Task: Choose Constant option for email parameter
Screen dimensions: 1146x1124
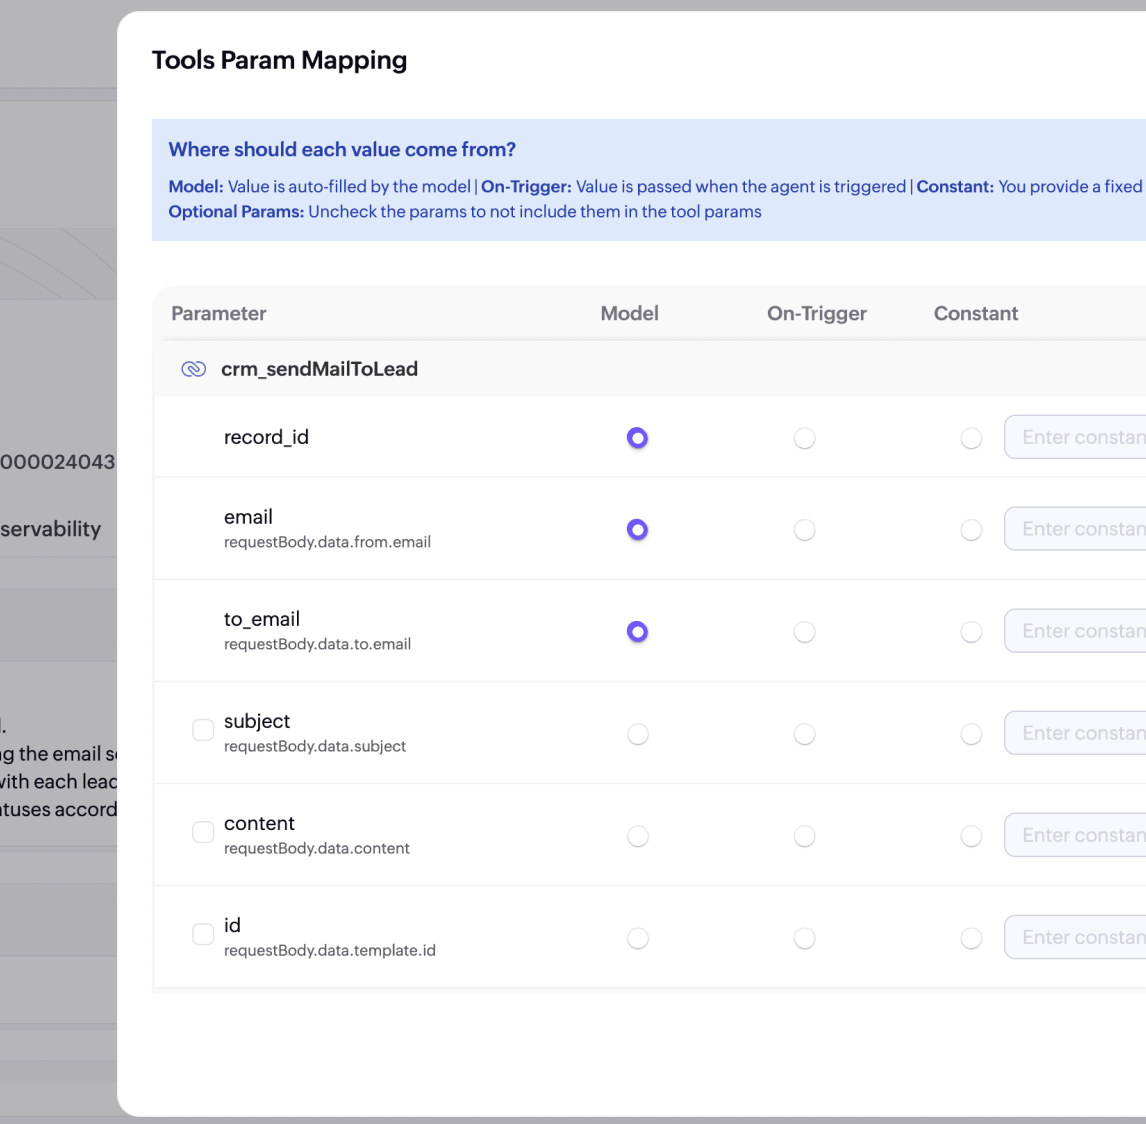Action: pyautogui.click(x=971, y=530)
